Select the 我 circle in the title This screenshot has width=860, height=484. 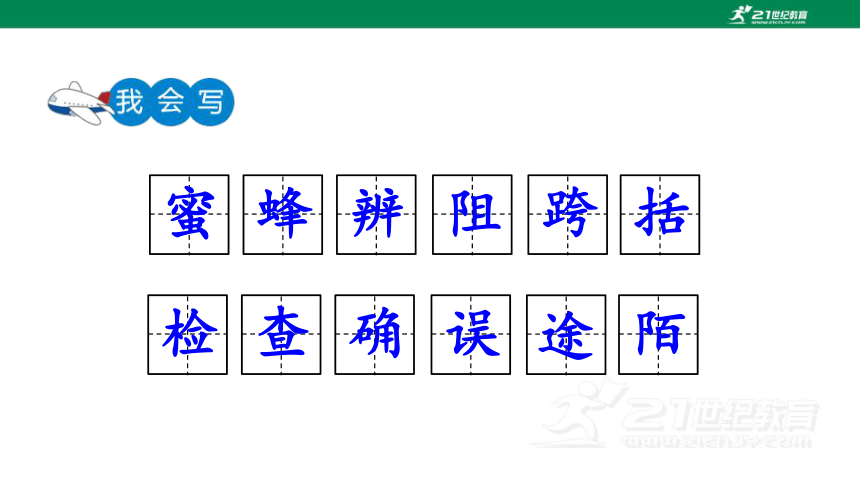(130, 102)
